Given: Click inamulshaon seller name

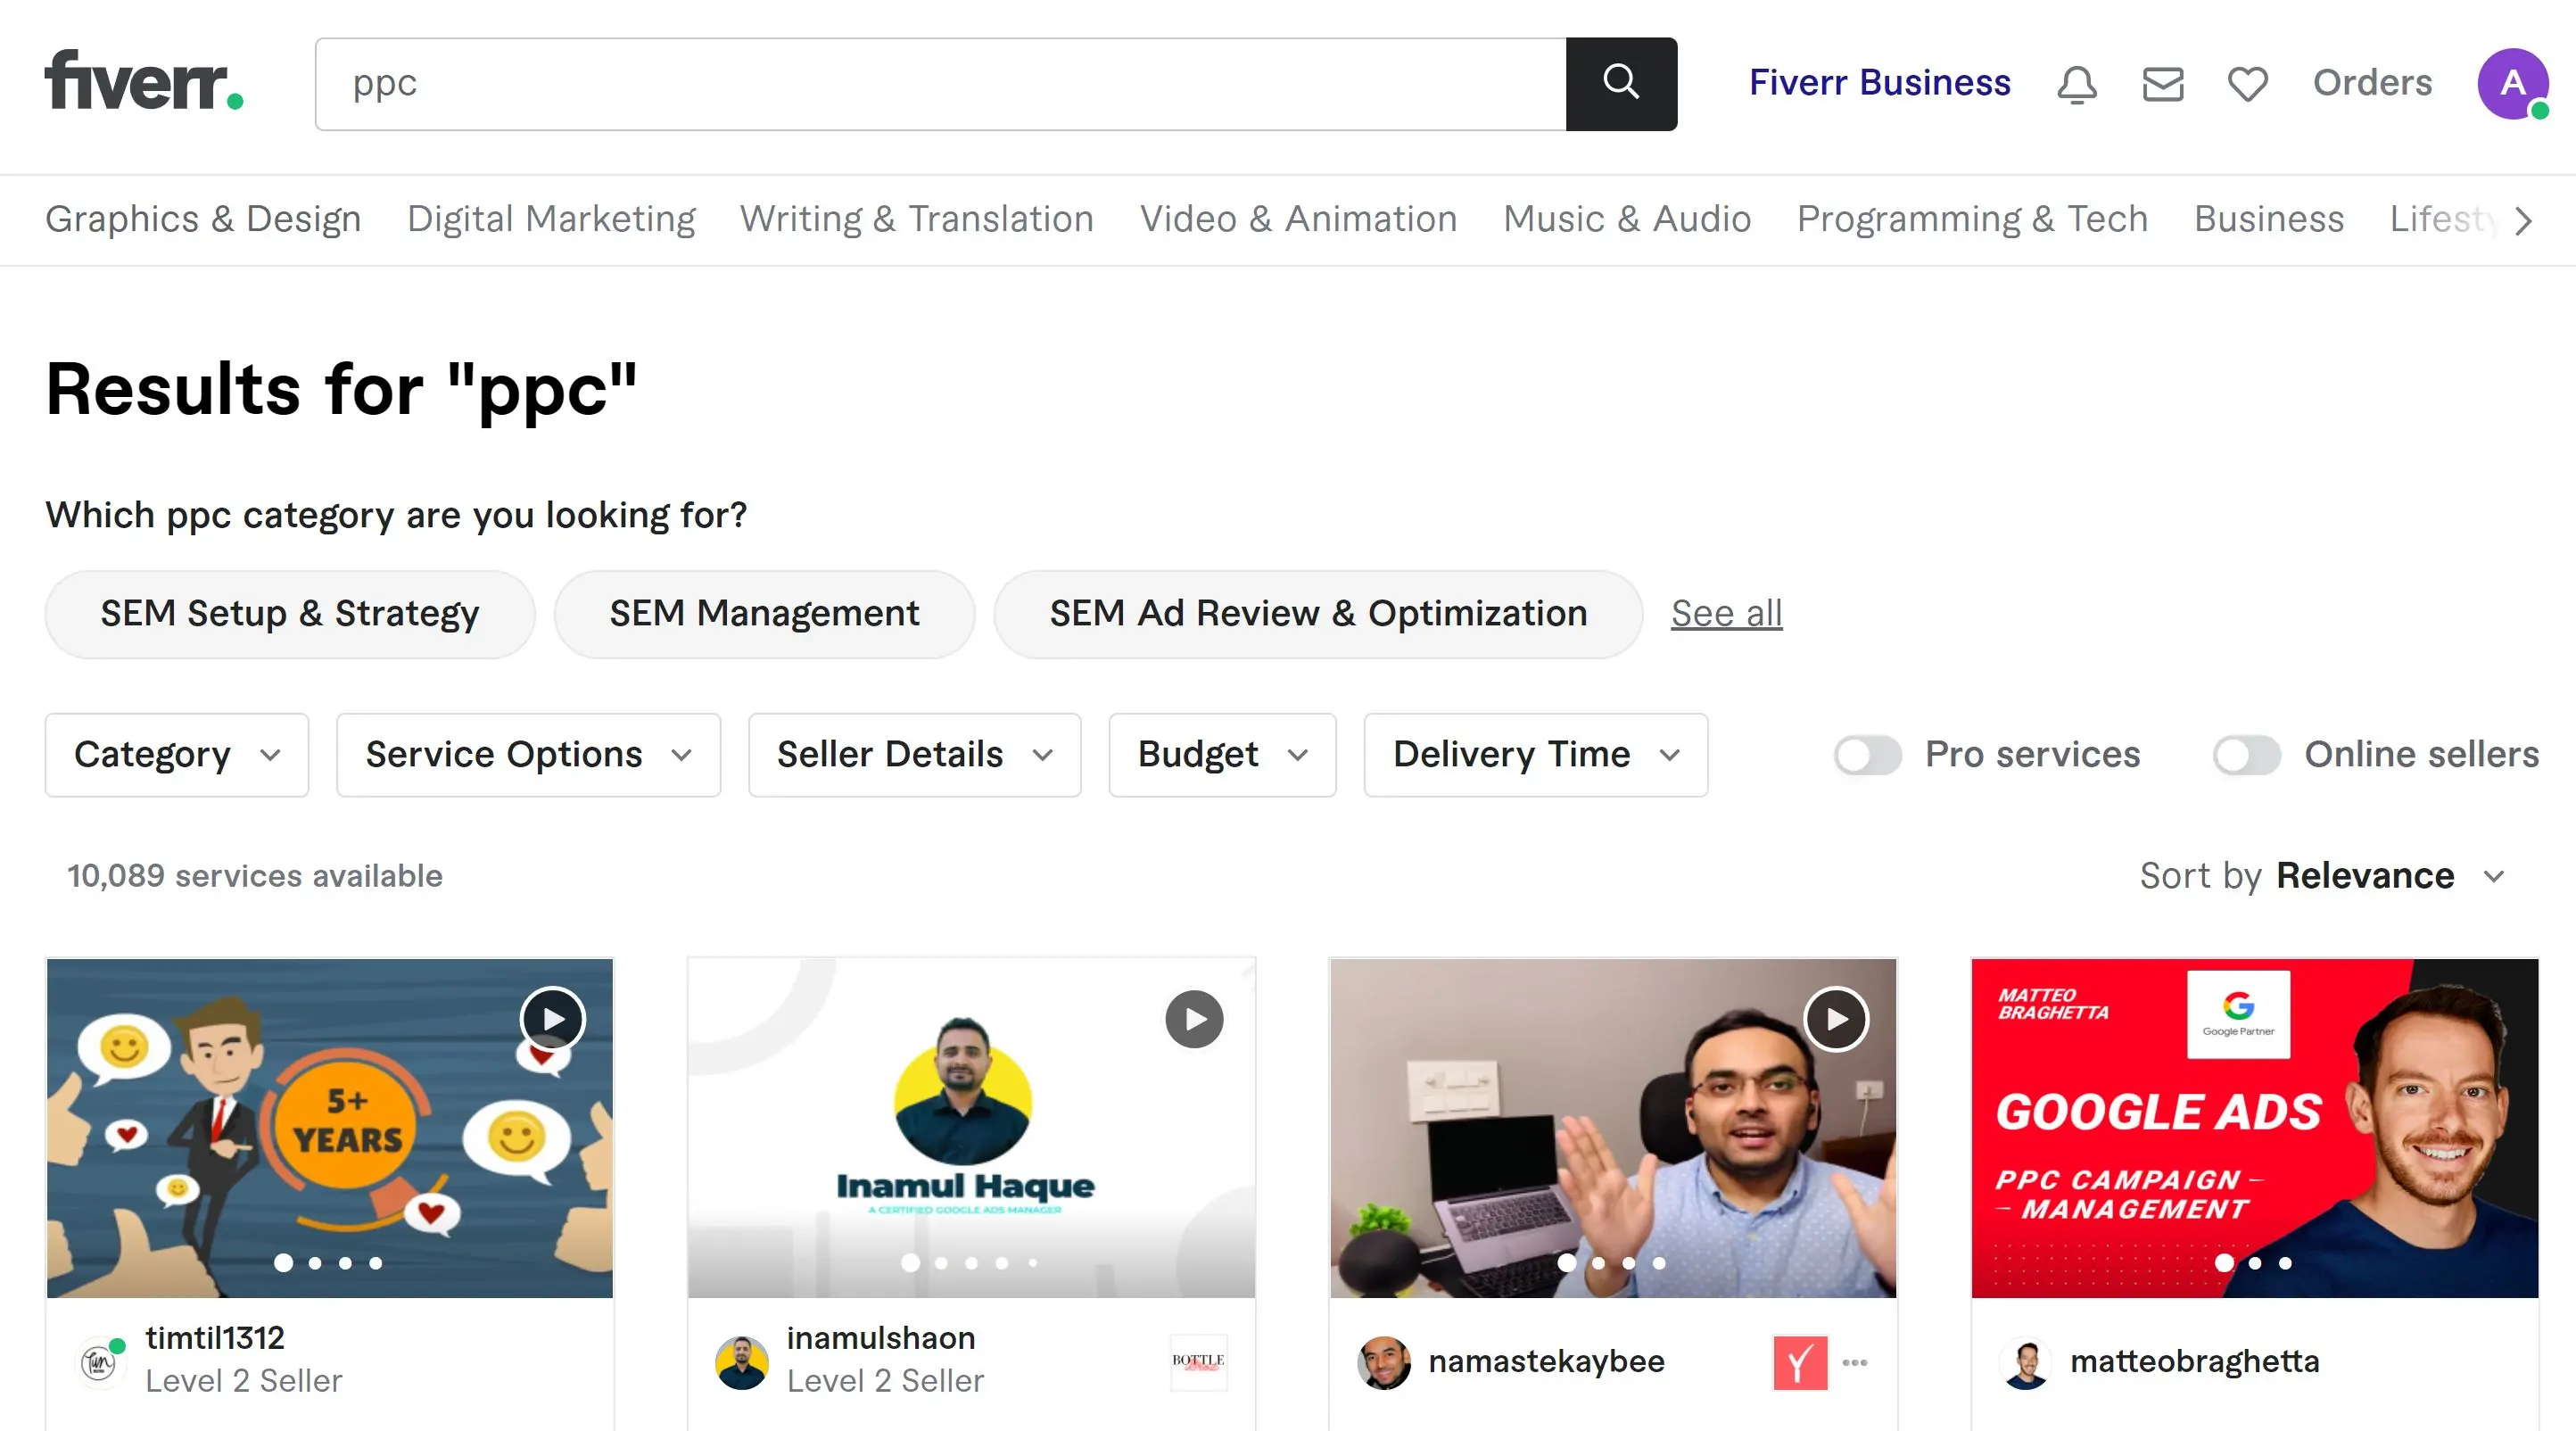Looking at the screenshot, I should tap(881, 1338).
